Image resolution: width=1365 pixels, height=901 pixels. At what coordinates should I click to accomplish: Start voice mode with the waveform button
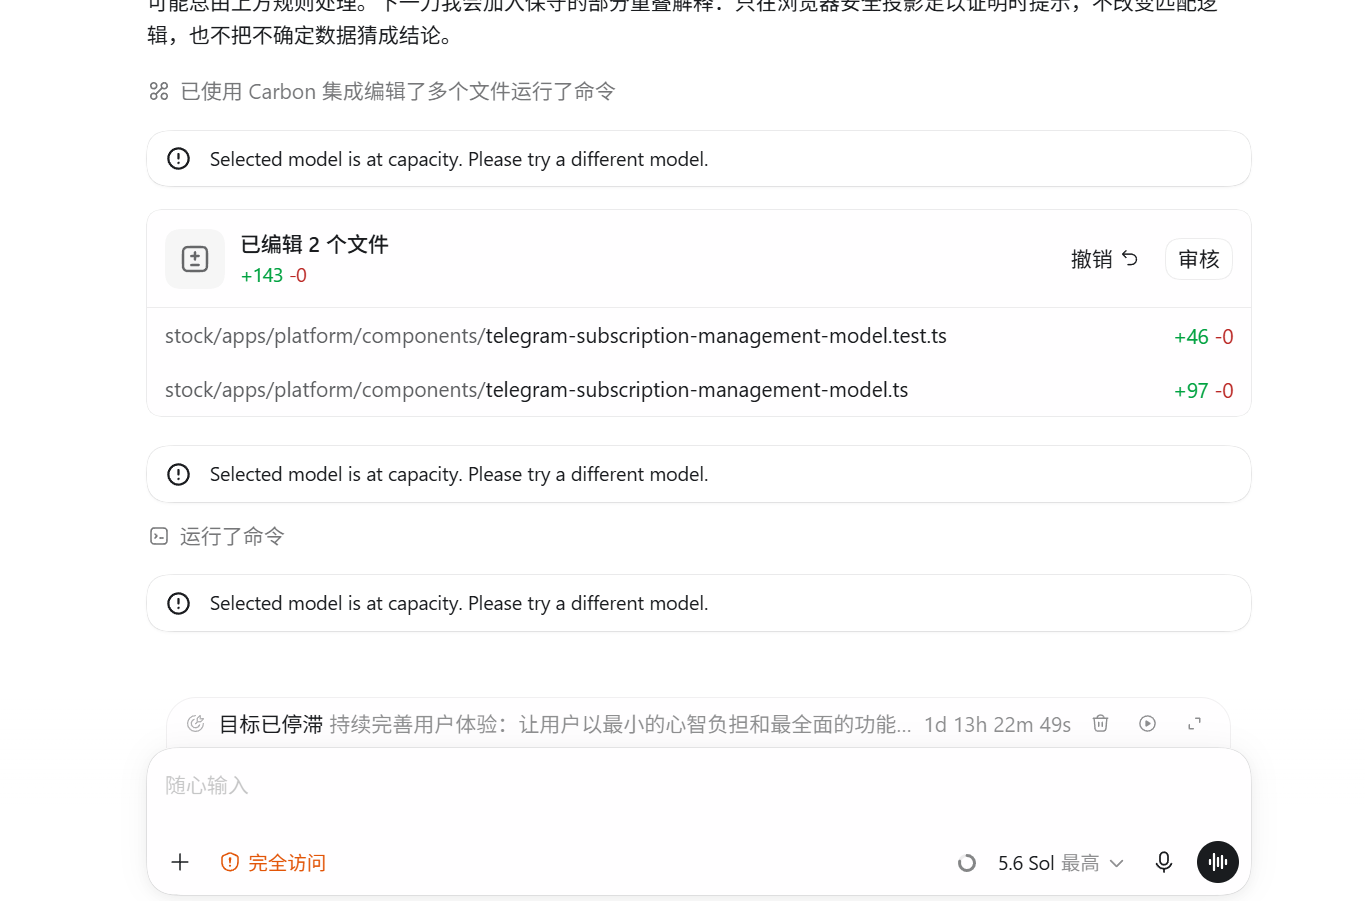tap(1218, 862)
